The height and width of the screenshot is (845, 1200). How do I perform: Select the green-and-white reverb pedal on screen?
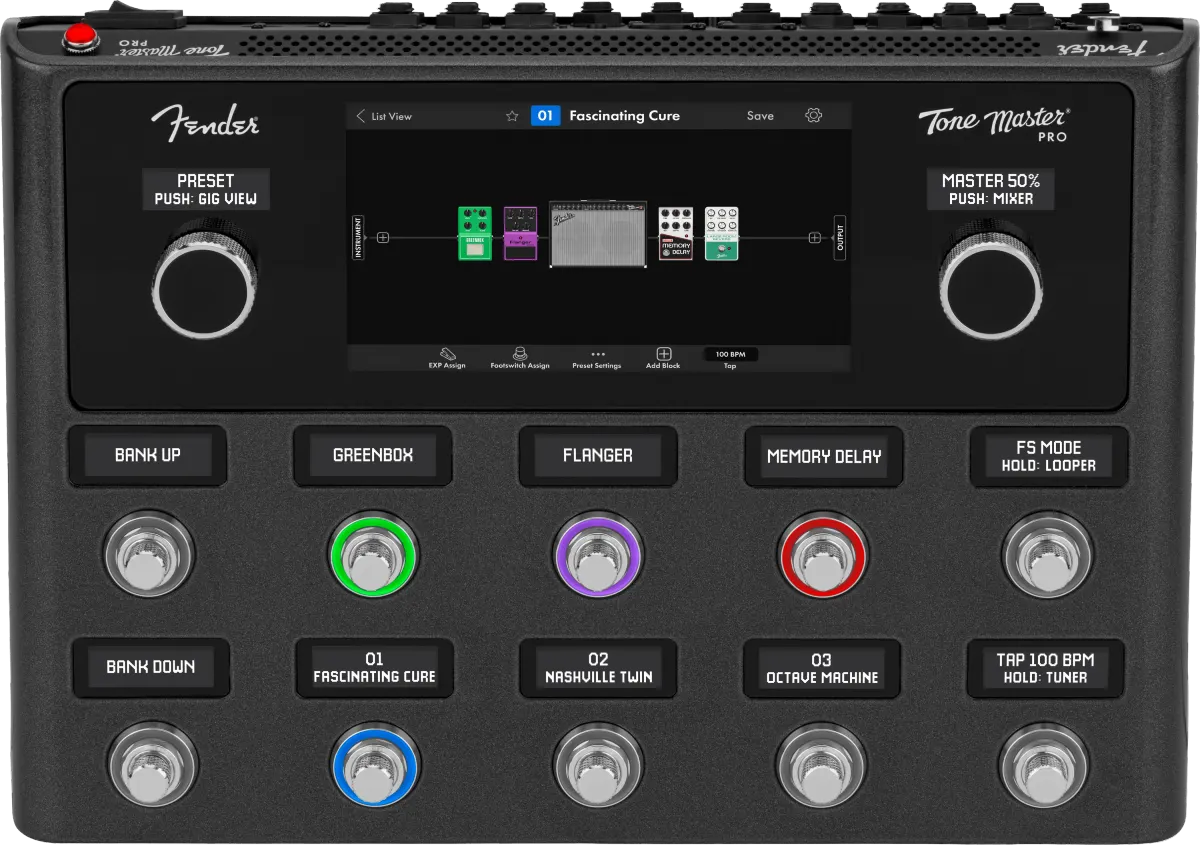point(721,234)
